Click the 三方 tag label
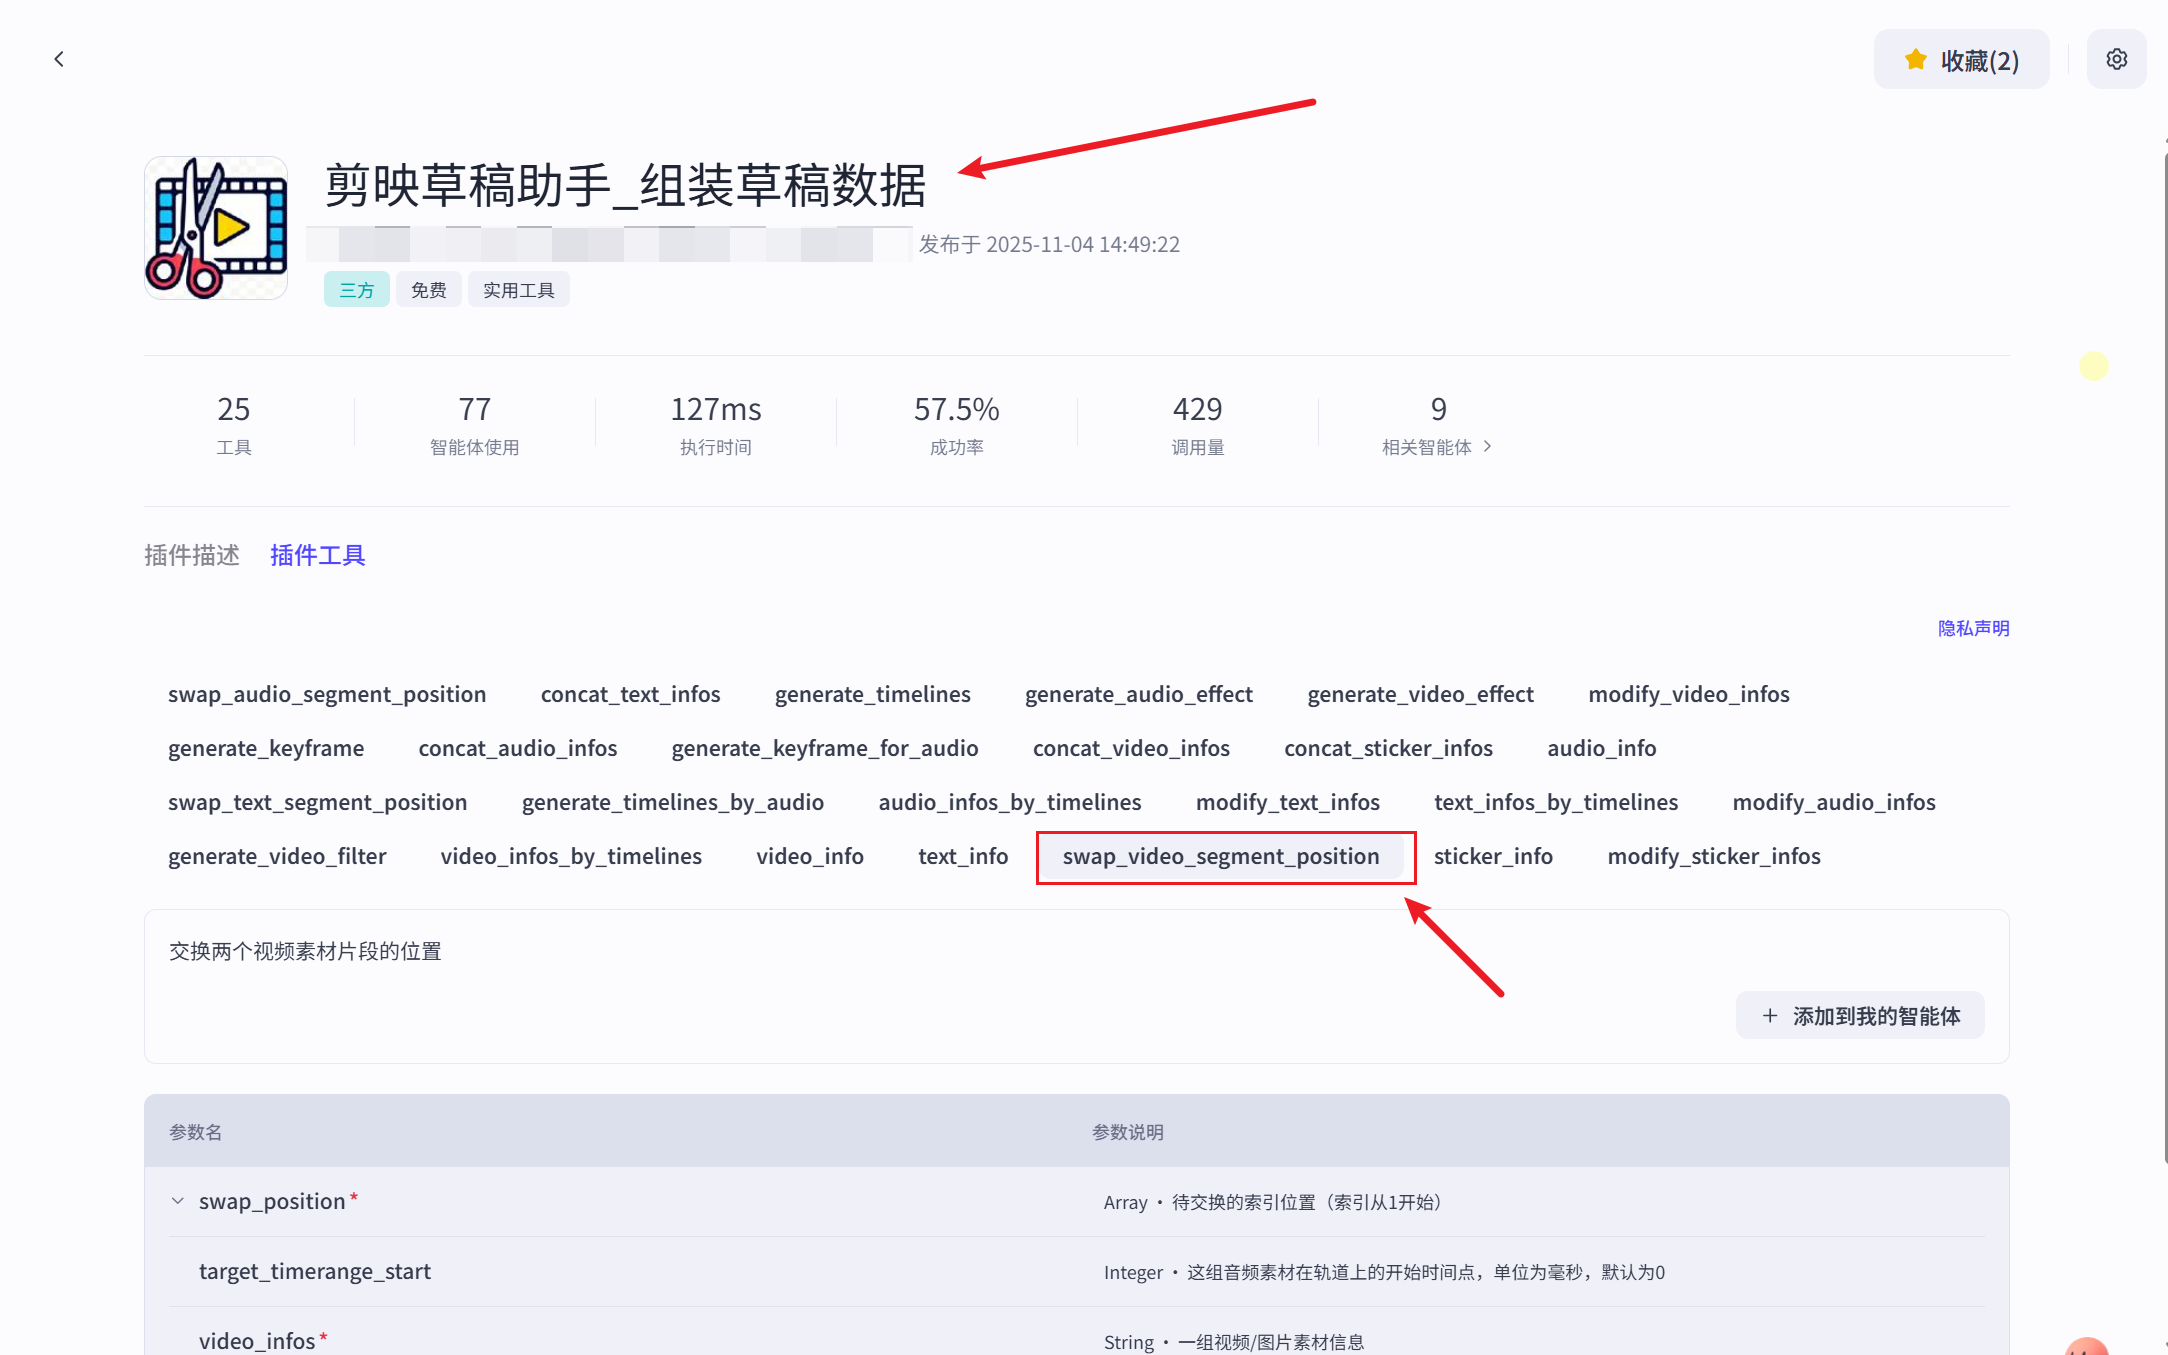Image resolution: width=2168 pixels, height=1355 pixels. coord(356,290)
